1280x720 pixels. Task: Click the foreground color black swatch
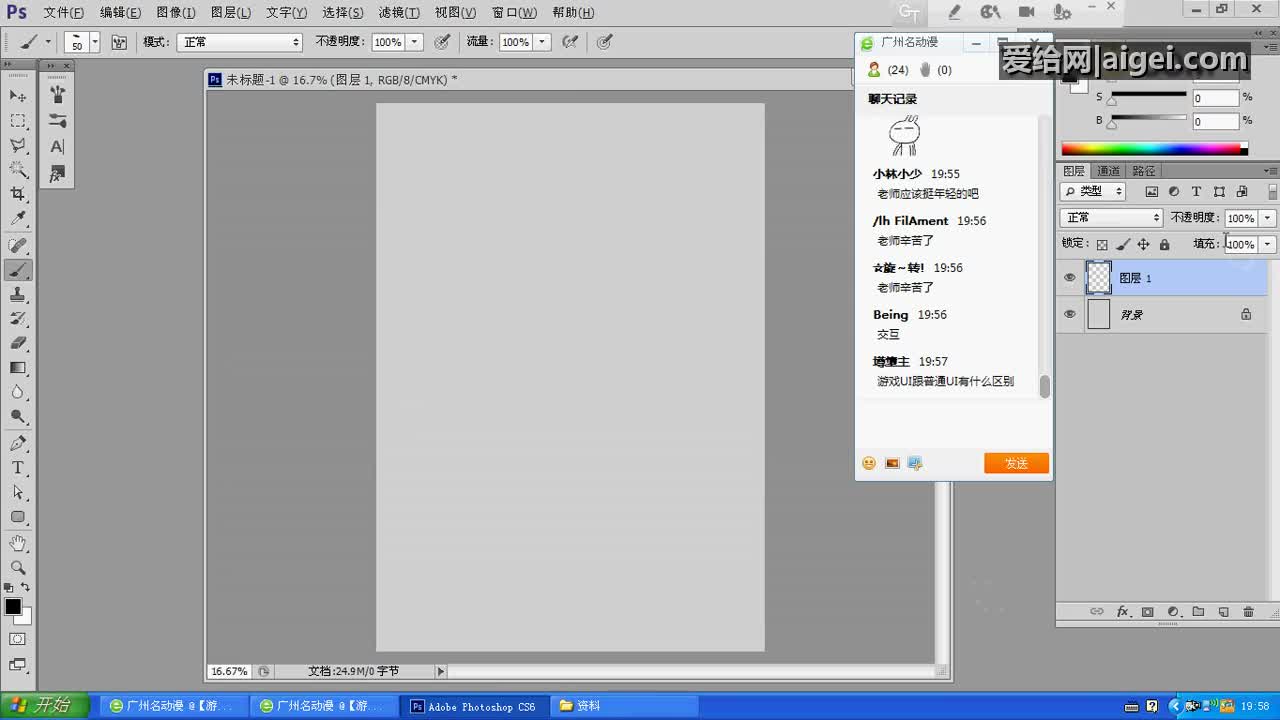(x=13, y=606)
